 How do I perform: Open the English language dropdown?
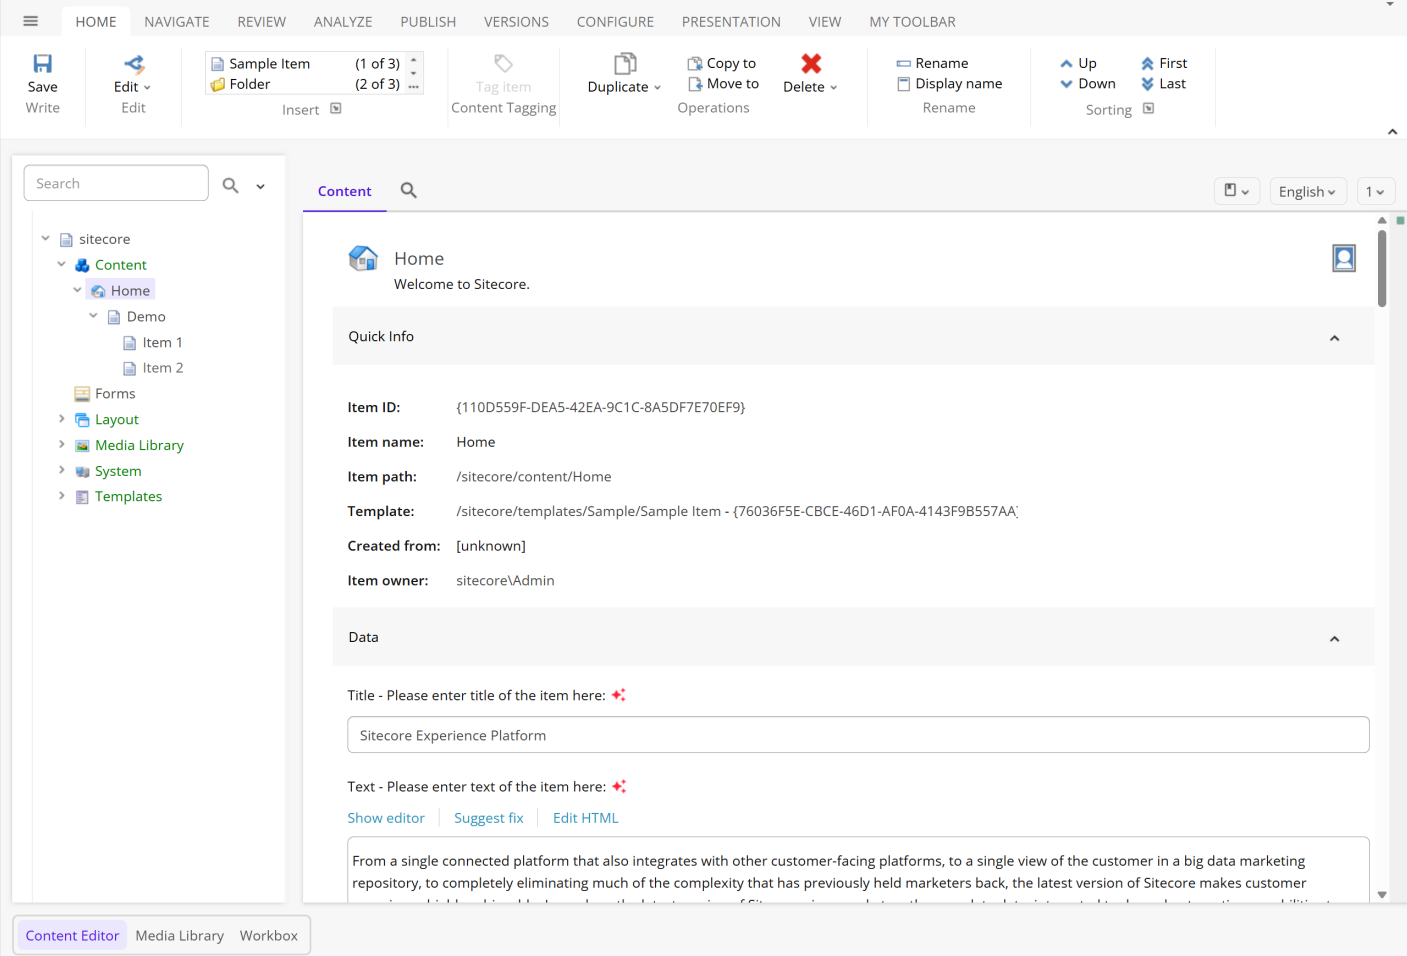coord(1308,191)
